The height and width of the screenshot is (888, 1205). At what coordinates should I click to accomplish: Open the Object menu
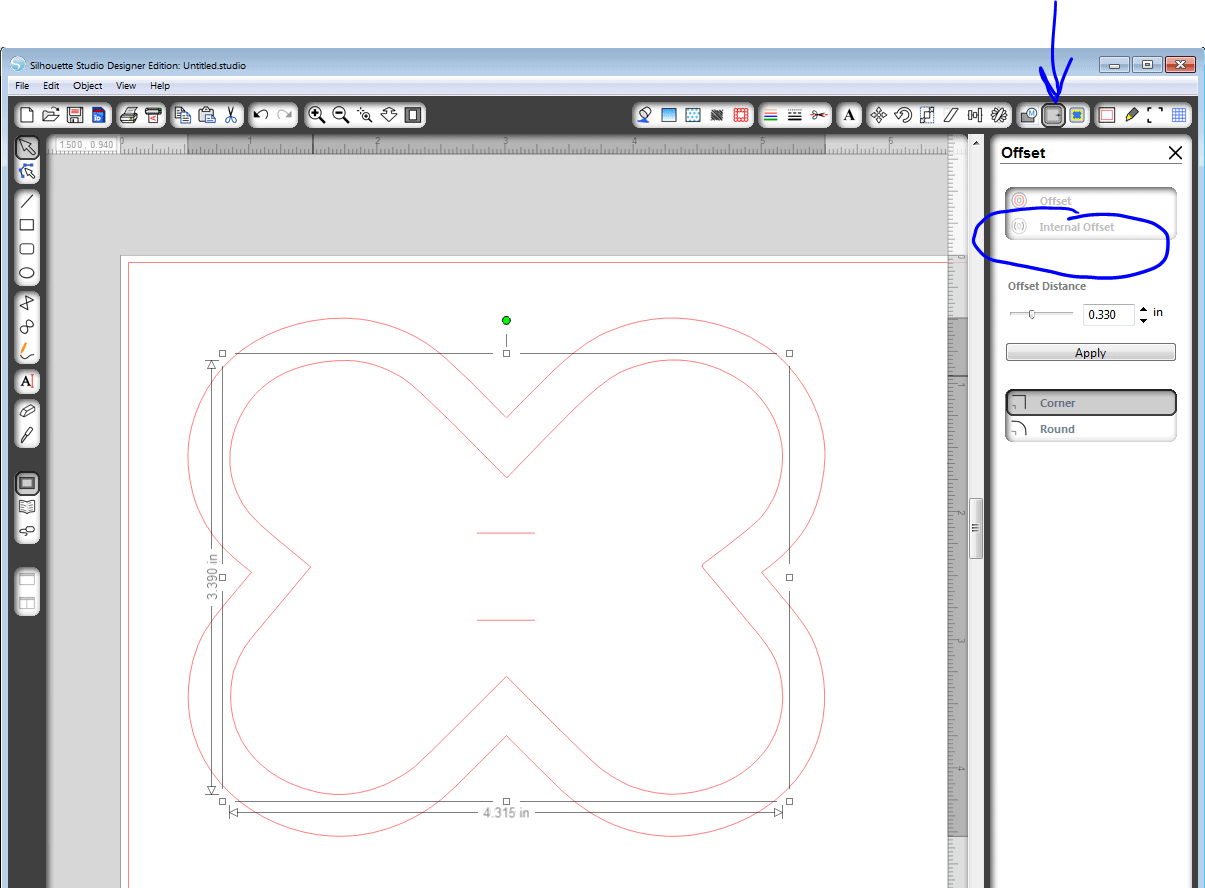[x=87, y=86]
